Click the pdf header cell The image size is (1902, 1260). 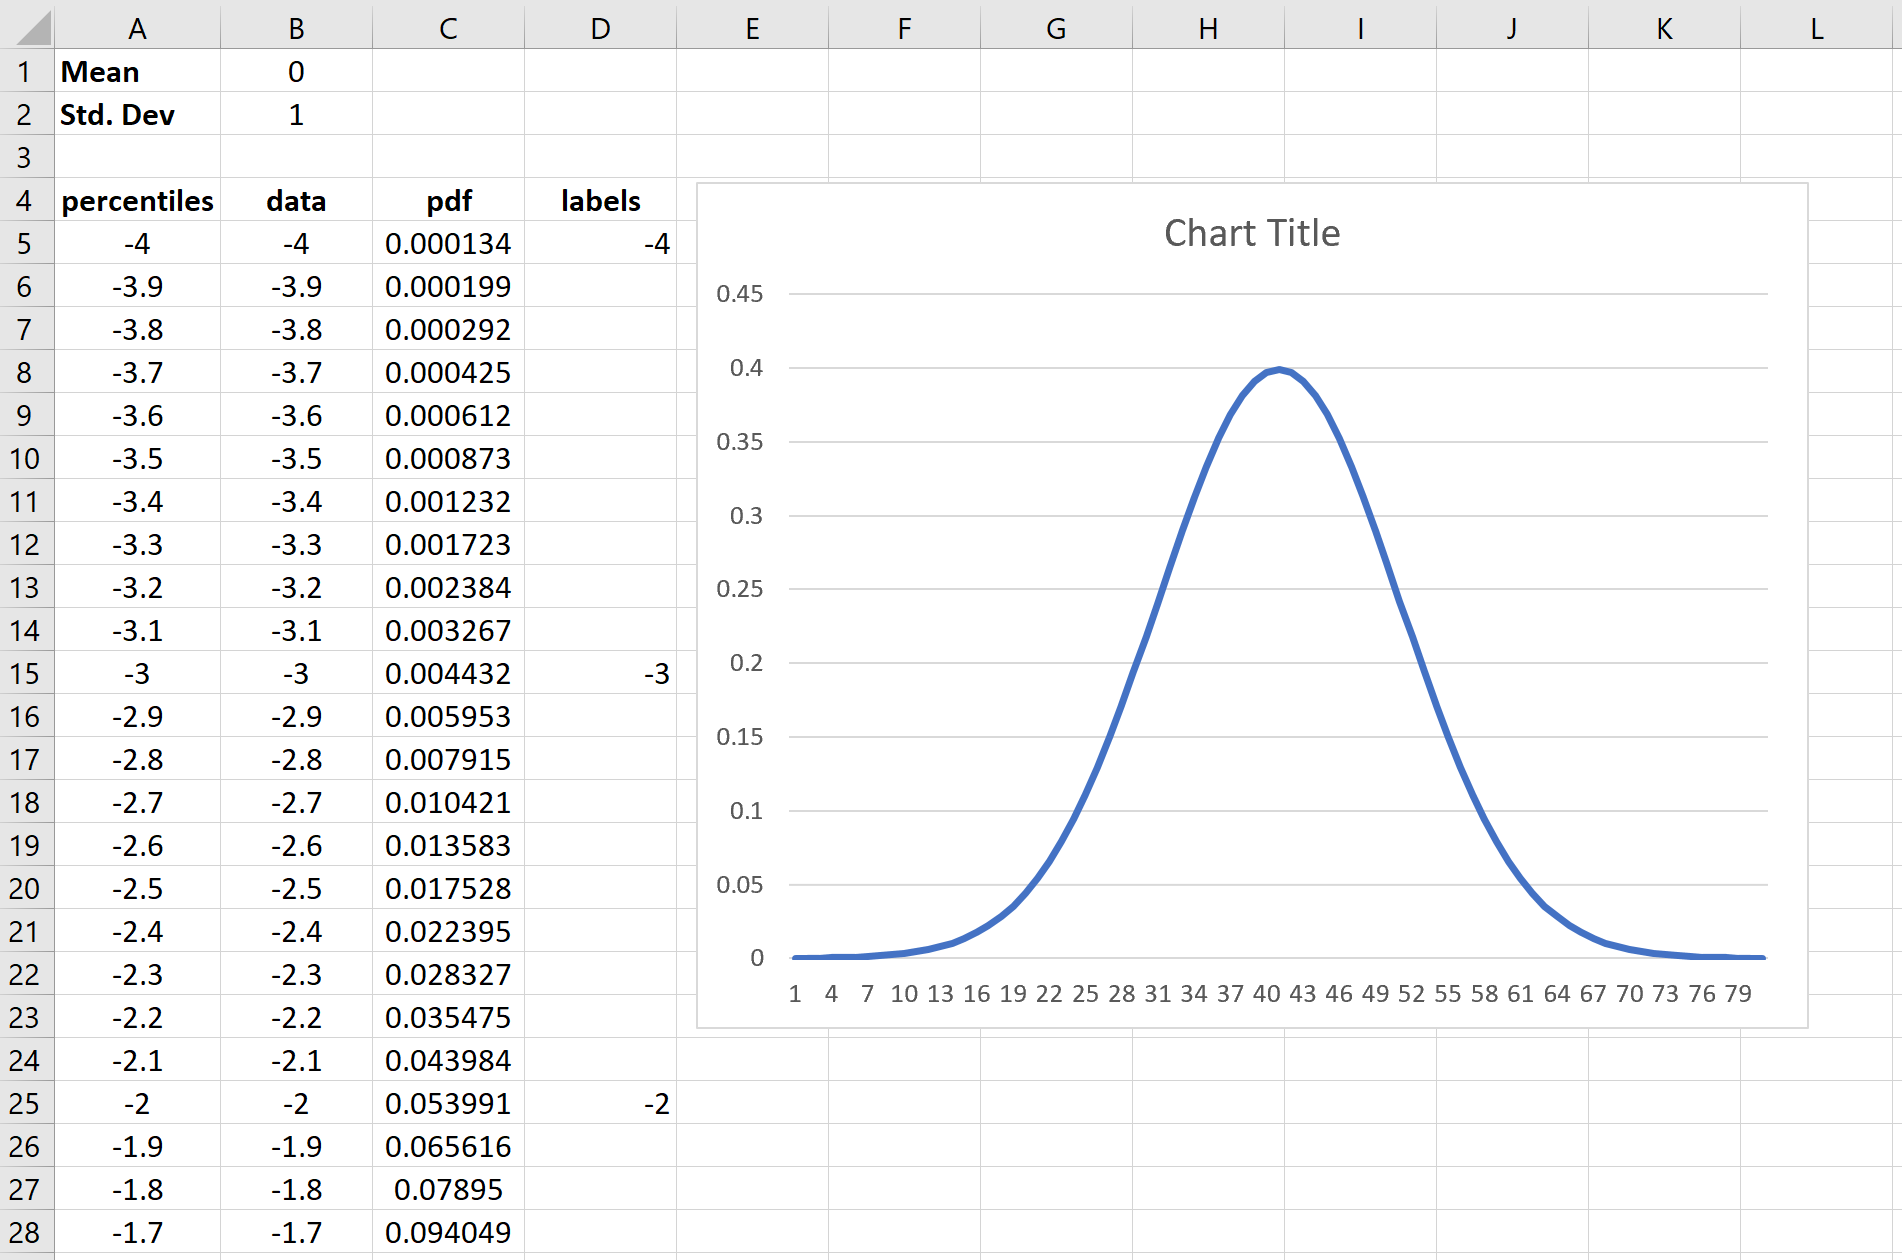point(447,200)
